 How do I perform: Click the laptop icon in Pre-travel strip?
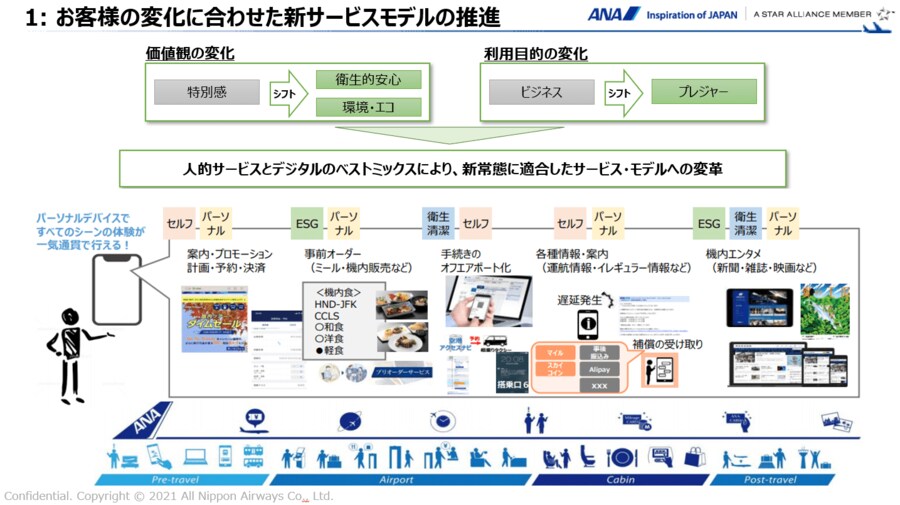pyautogui.click(x=195, y=457)
